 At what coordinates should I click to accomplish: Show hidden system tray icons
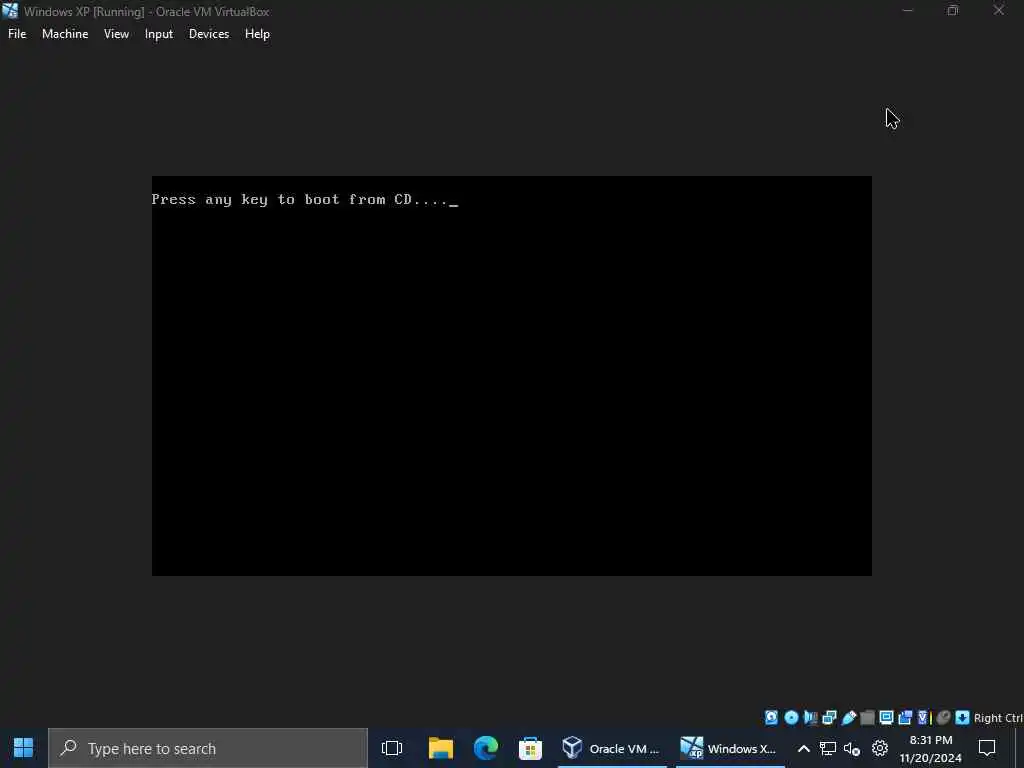click(804, 748)
